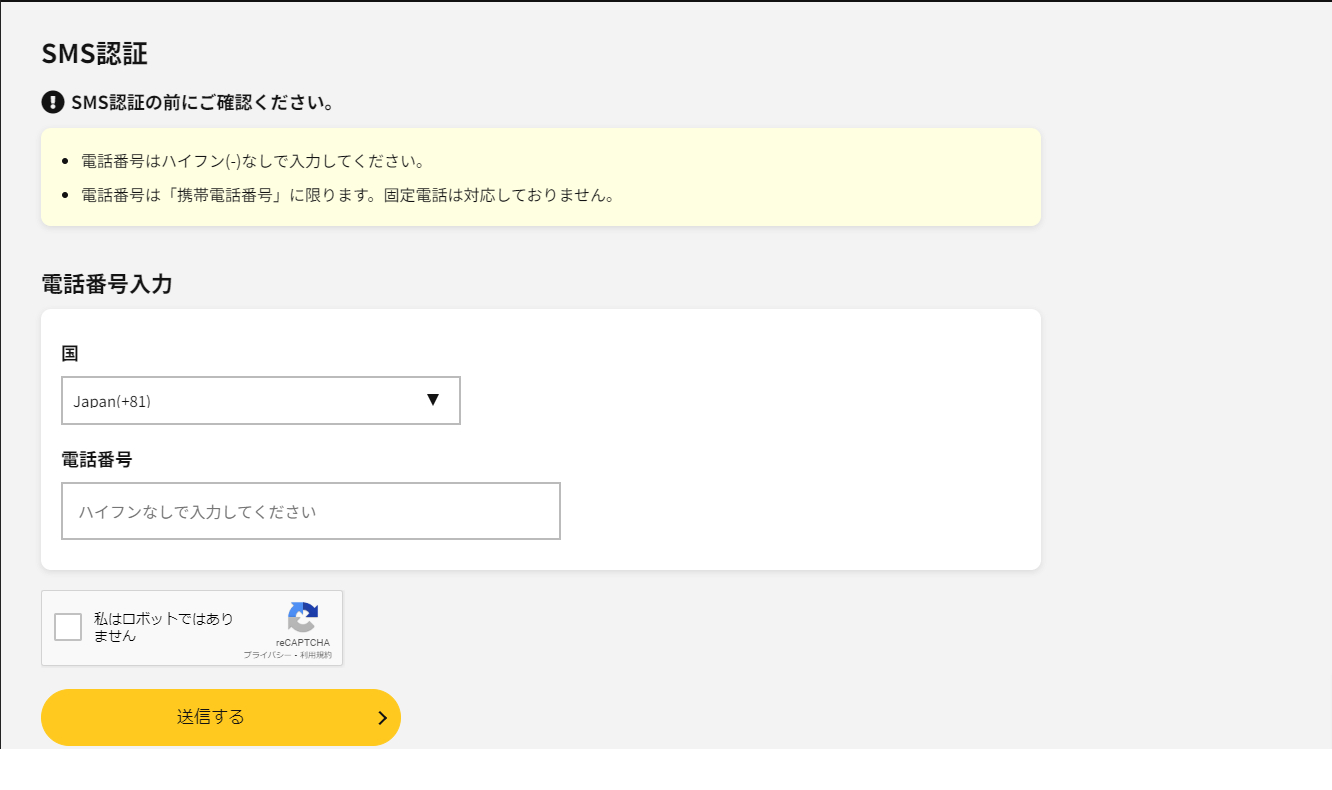The image size is (1332, 790).
Task: Toggle the robot verification checkbox off
Action: pos(68,626)
